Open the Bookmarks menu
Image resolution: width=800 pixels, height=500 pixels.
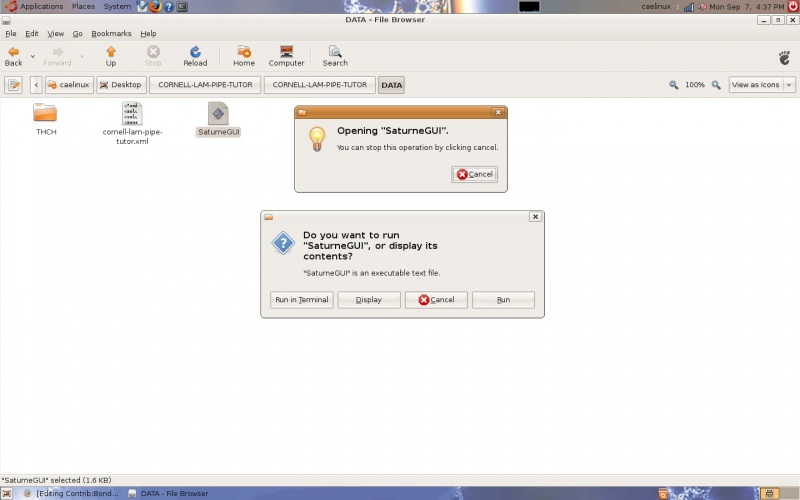coord(111,33)
